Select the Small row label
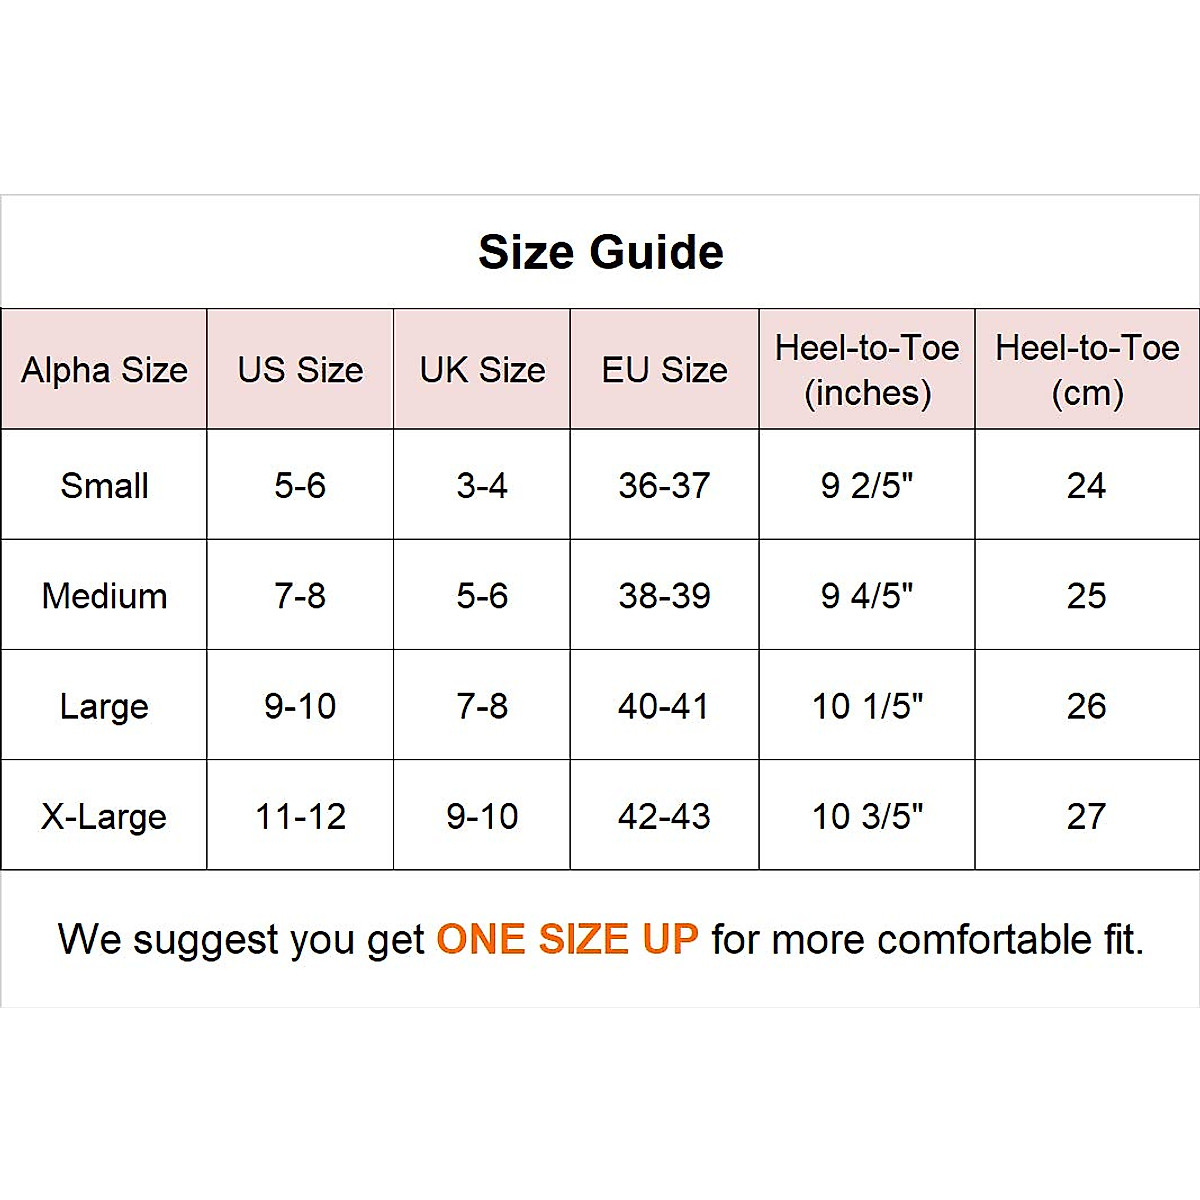1200x1200 pixels. pyautogui.click(x=104, y=486)
